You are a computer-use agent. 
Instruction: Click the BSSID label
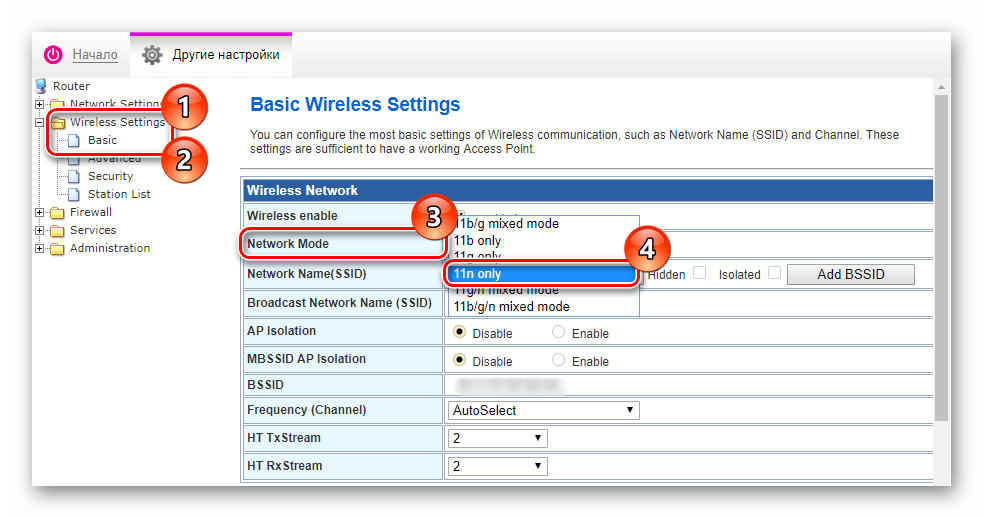(x=265, y=385)
